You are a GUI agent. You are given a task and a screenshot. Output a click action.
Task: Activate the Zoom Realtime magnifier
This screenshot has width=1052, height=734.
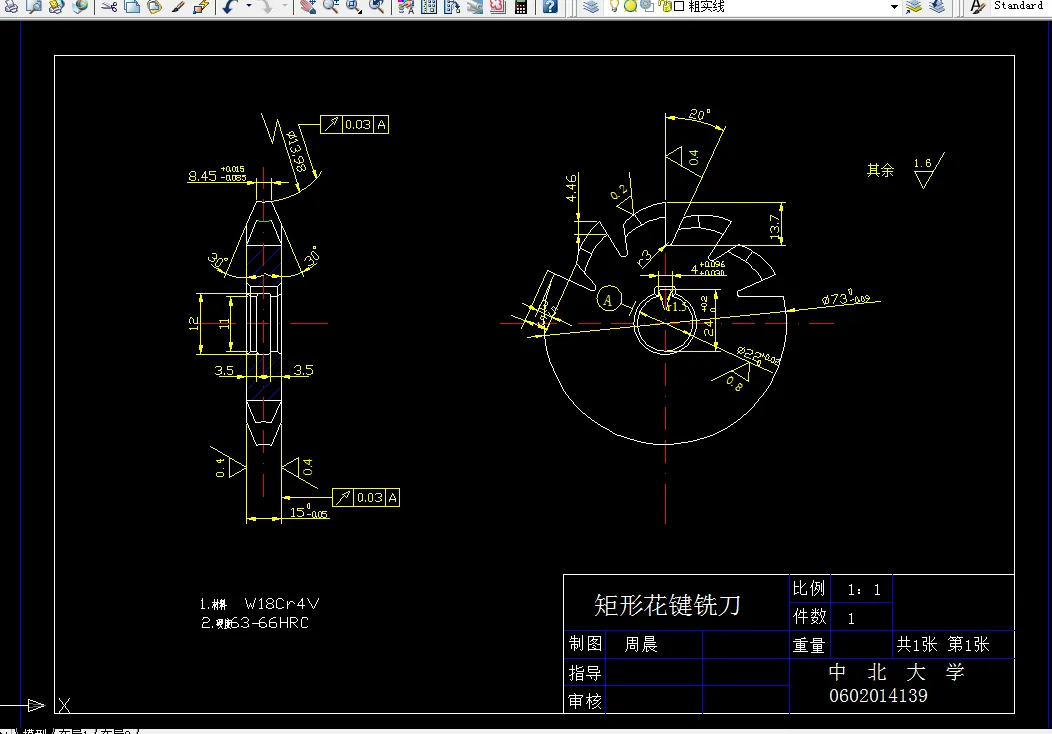[331, 7]
